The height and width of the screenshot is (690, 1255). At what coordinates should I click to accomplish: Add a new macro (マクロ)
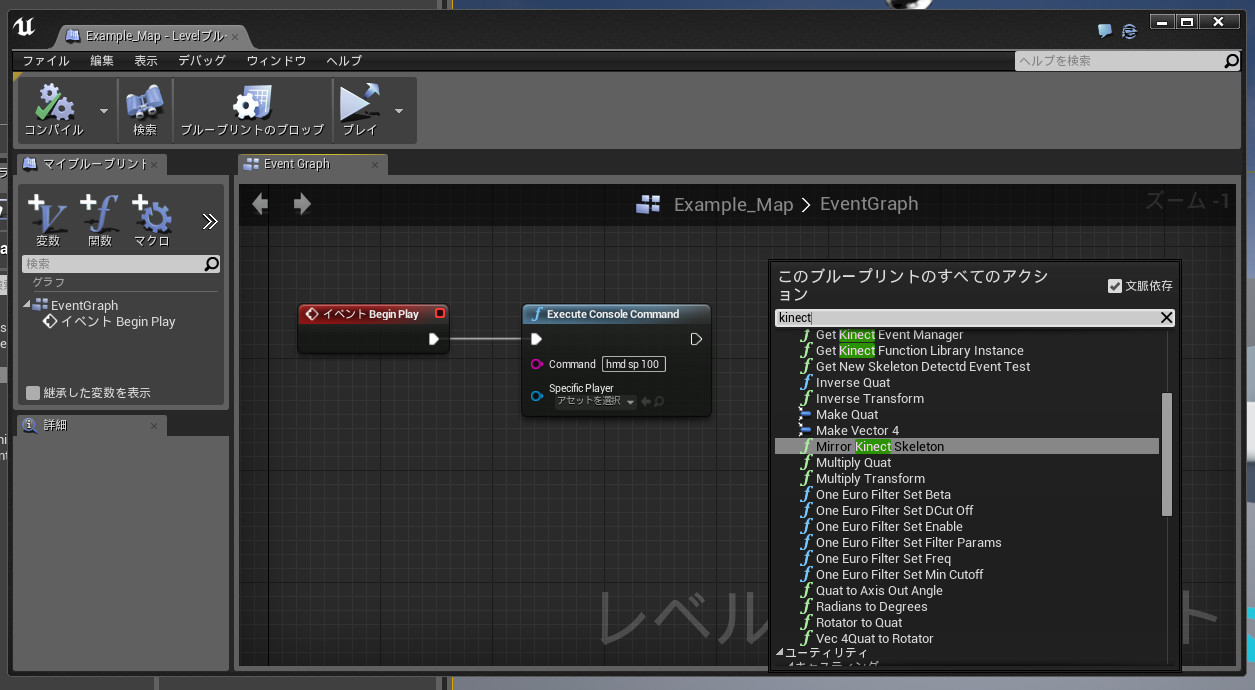[x=151, y=221]
